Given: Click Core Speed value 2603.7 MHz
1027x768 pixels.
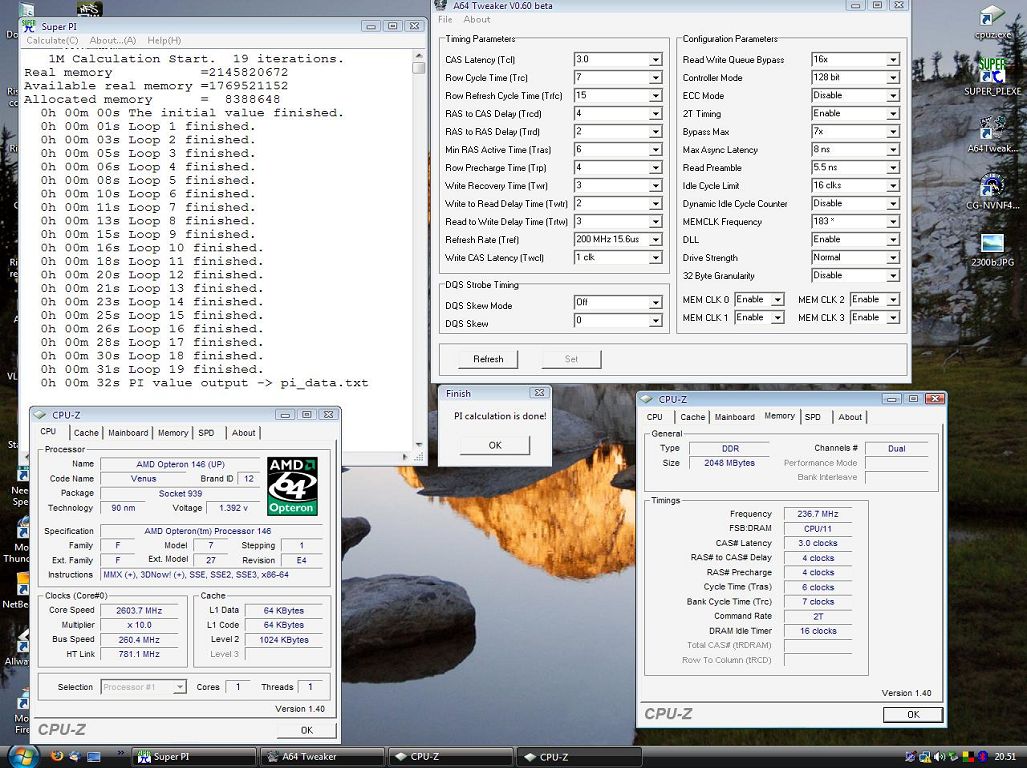Looking at the screenshot, I should click(x=139, y=610).
